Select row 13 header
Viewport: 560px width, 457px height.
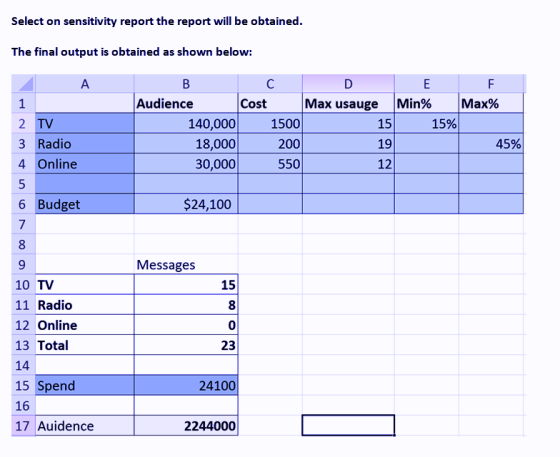tap(24, 345)
